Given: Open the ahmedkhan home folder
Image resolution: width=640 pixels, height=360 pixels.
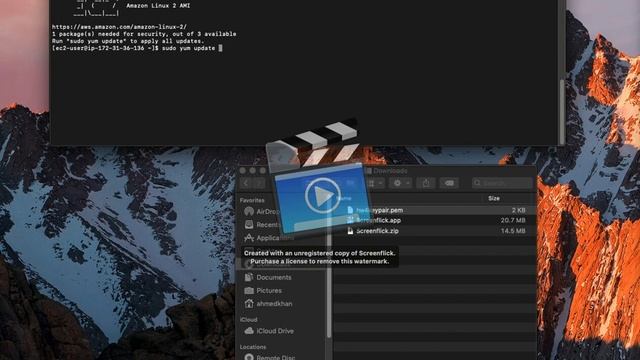Looking at the screenshot, I should point(268,304).
